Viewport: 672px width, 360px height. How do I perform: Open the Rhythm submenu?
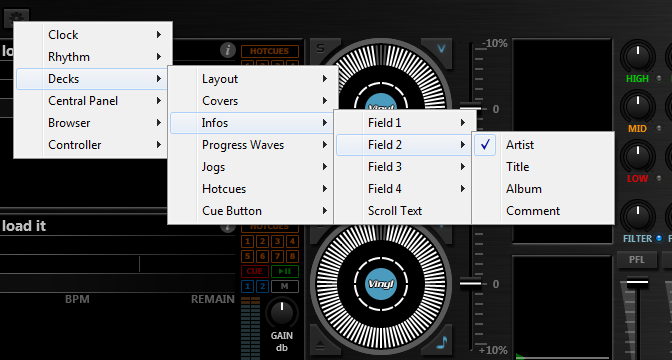tap(93, 57)
